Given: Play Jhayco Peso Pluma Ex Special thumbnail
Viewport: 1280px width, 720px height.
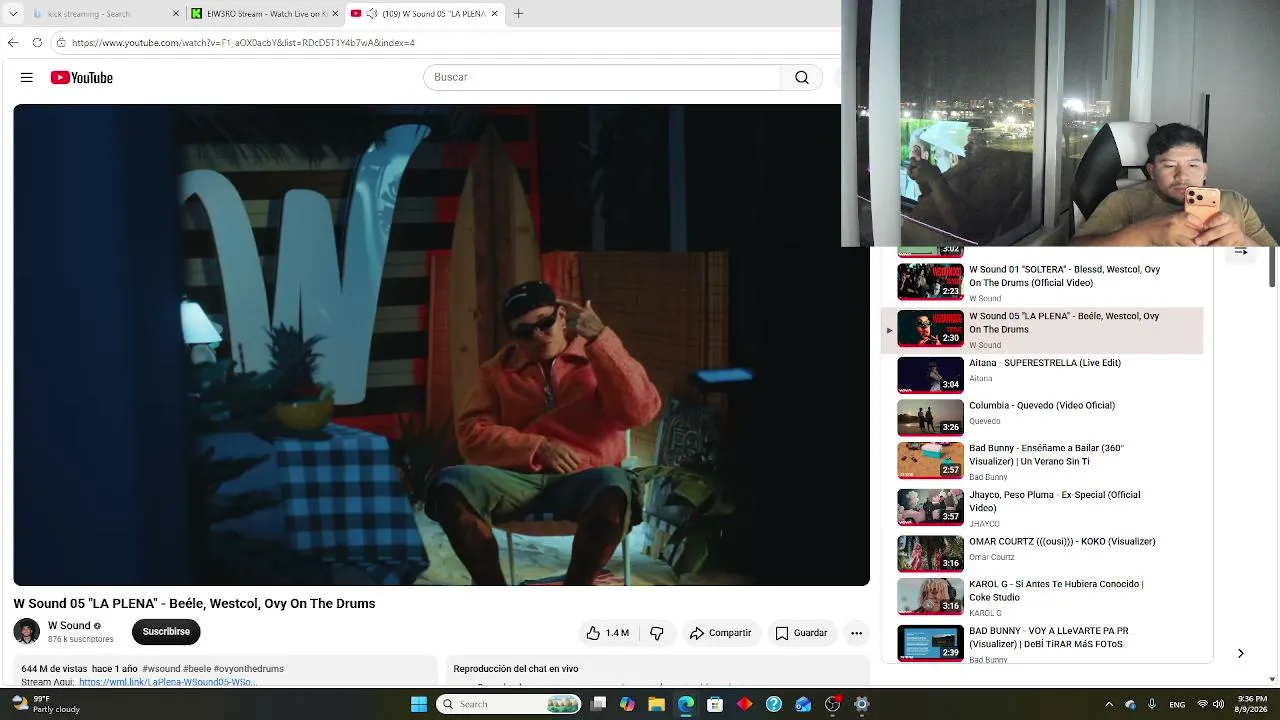Looking at the screenshot, I should coord(930,507).
